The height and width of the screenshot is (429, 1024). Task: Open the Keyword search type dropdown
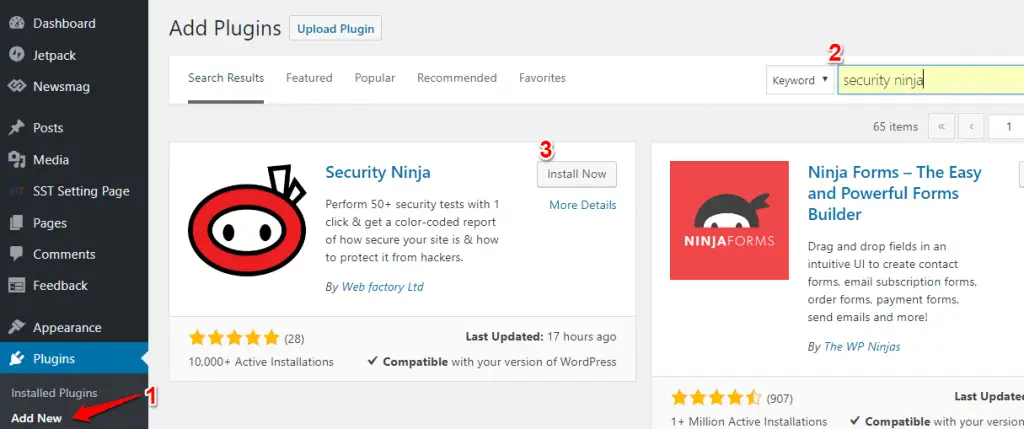tap(799, 80)
